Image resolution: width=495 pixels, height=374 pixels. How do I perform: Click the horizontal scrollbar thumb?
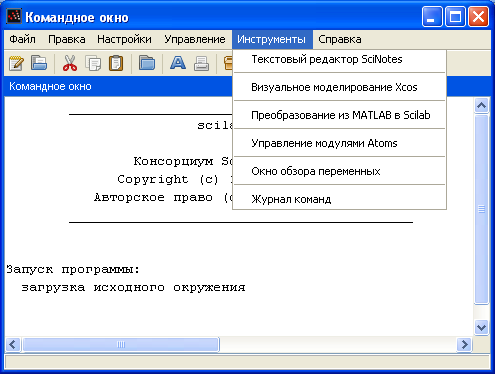(121, 344)
